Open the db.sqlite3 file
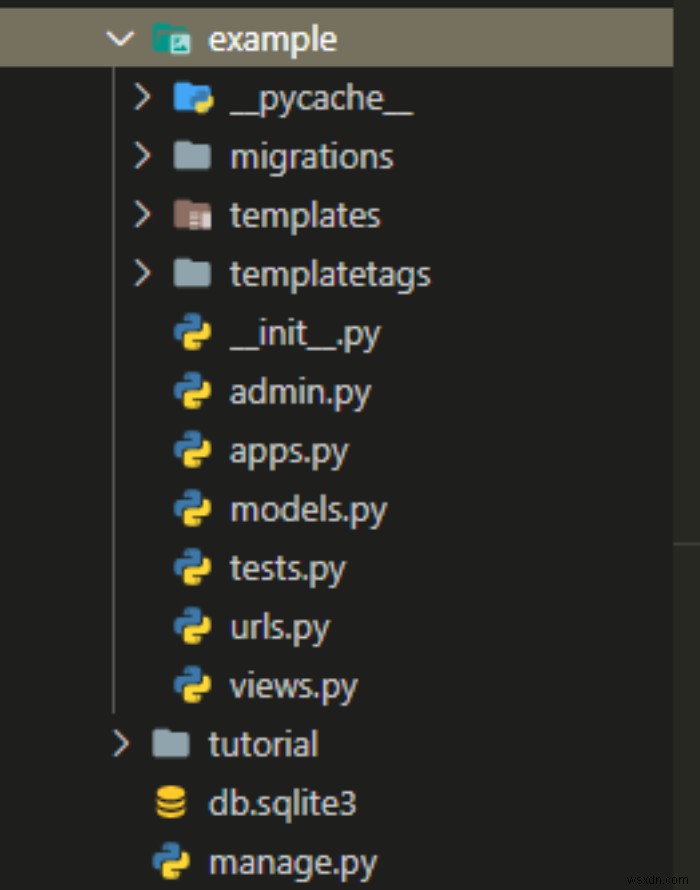 tap(282, 802)
